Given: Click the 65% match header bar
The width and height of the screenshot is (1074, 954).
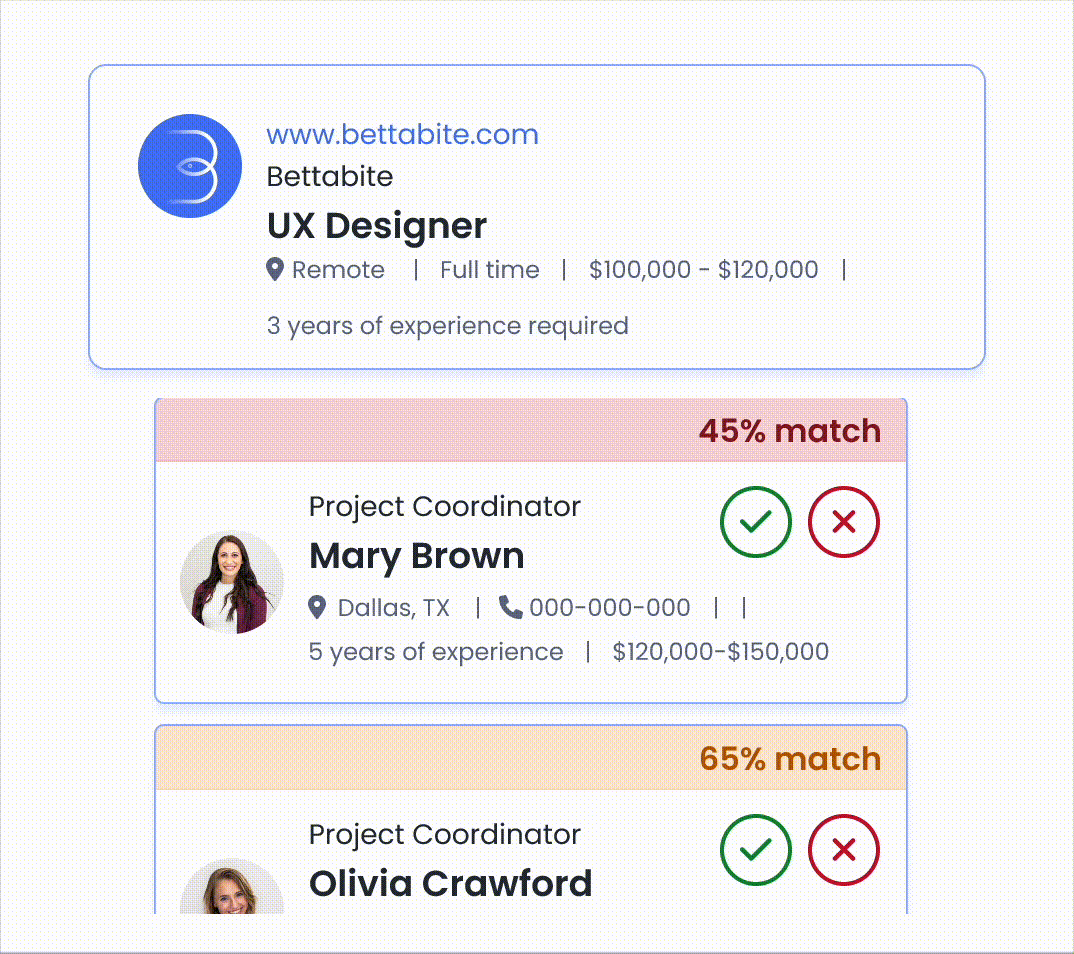Looking at the screenshot, I should click(x=531, y=759).
